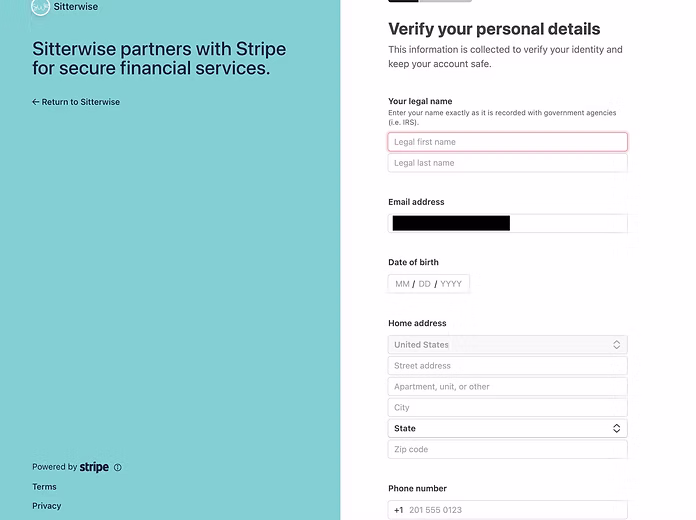696x520 pixels.
Task: Click the Email address field
Action: pos(507,223)
